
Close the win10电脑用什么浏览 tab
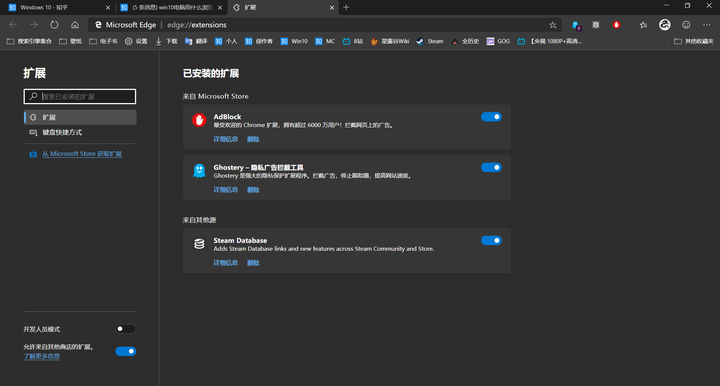tap(220, 8)
